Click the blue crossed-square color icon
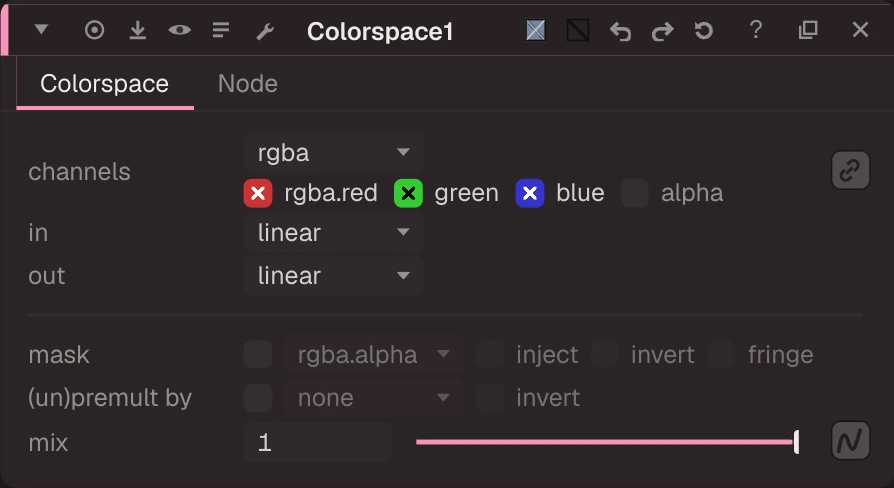This screenshot has height=488, width=894. click(535, 30)
